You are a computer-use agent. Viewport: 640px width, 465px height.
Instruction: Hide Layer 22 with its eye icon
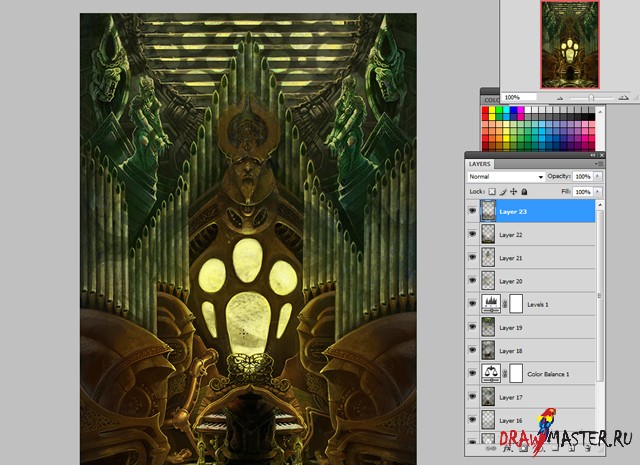(473, 234)
